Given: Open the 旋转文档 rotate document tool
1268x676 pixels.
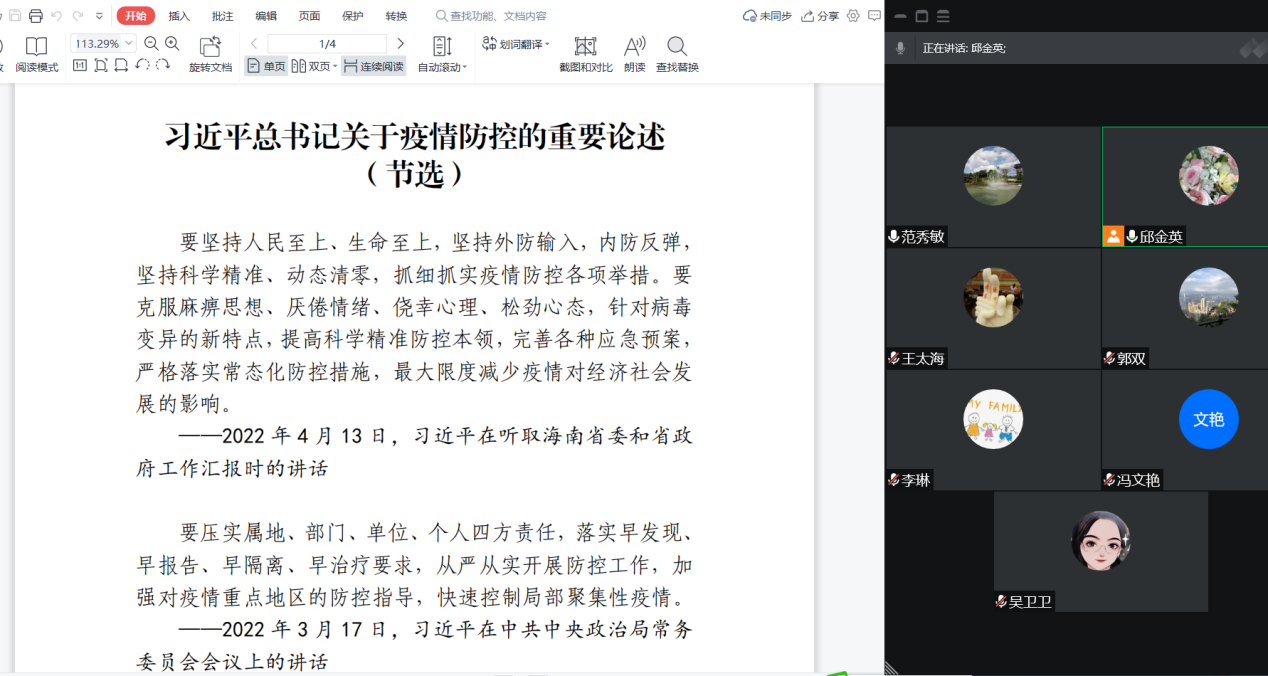Looking at the screenshot, I should (210, 54).
